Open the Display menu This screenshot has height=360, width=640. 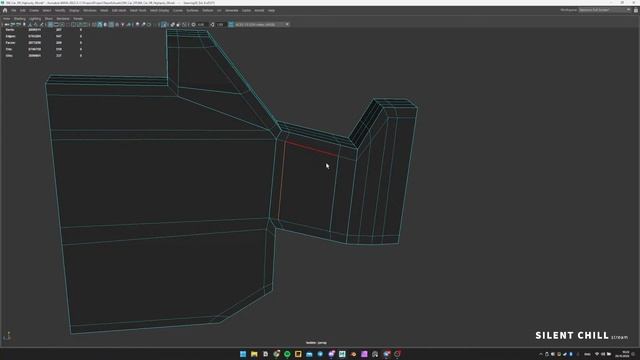(74, 10)
